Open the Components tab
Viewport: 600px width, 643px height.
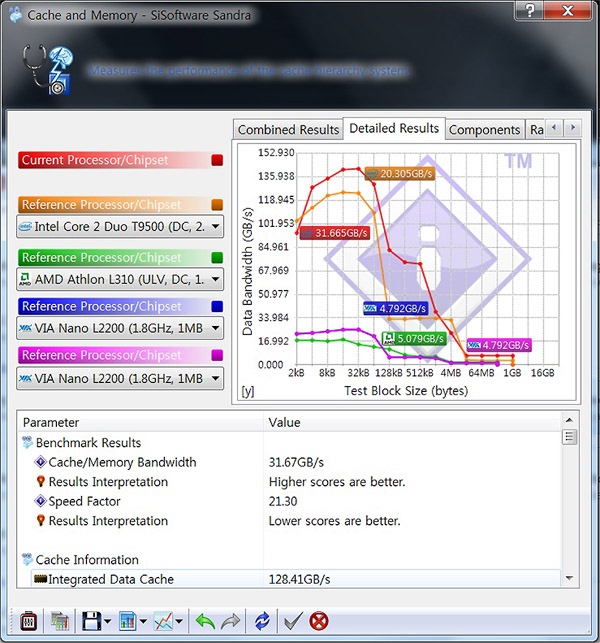pyautogui.click(x=484, y=130)
